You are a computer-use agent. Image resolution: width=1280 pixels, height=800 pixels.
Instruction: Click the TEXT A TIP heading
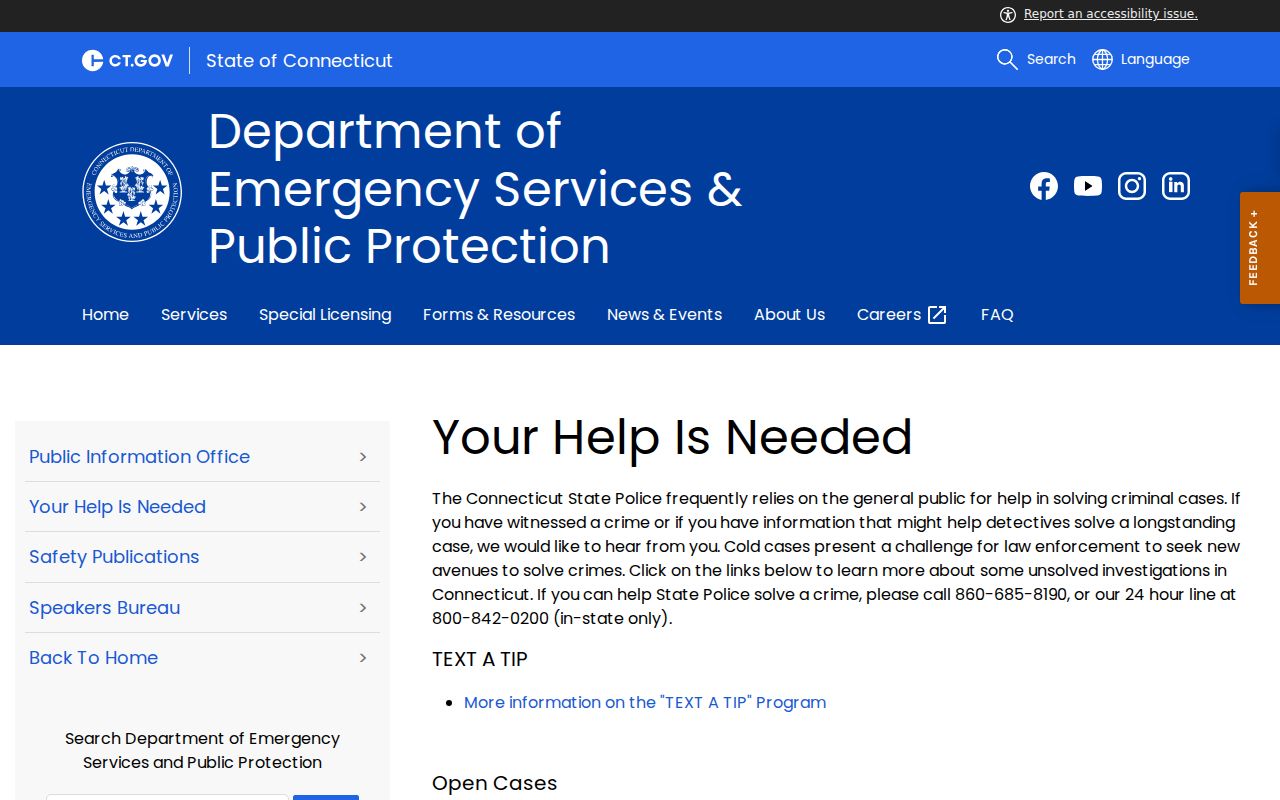click(480, 659)
